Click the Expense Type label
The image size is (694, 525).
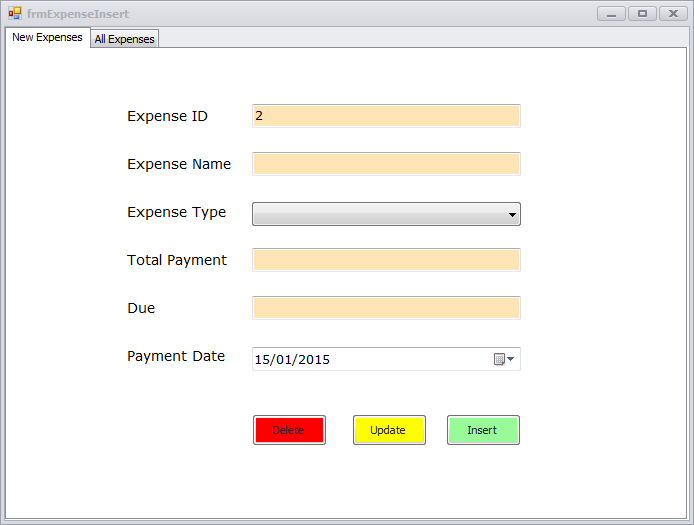point(177,212)
